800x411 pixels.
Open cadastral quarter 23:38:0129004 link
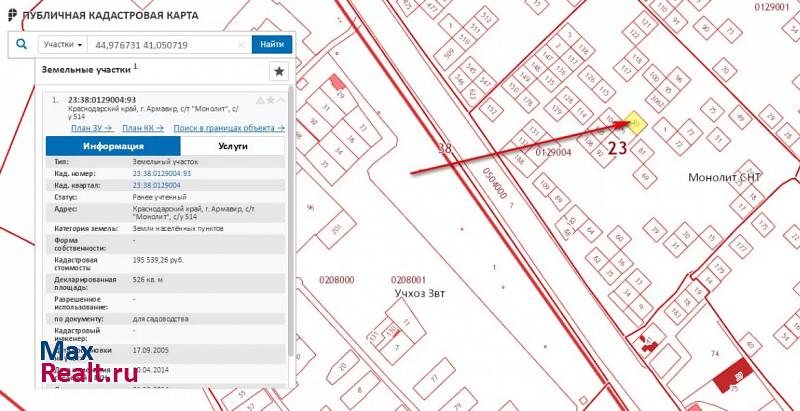tap(156, 186)
